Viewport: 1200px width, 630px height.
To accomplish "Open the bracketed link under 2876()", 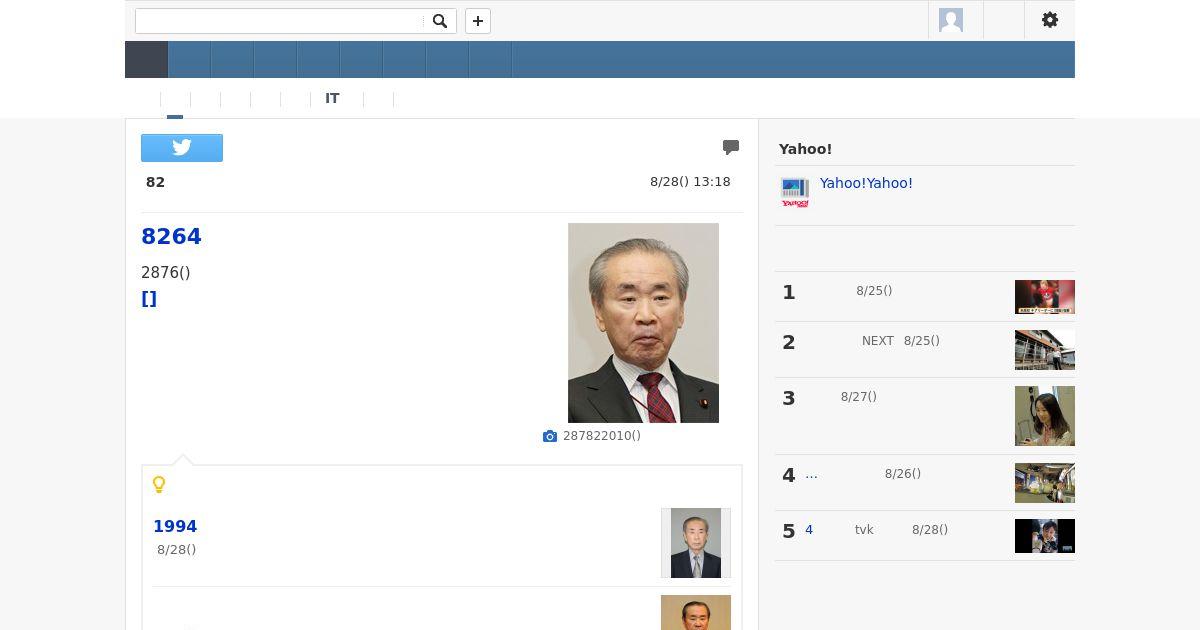I will coord(149,298).
